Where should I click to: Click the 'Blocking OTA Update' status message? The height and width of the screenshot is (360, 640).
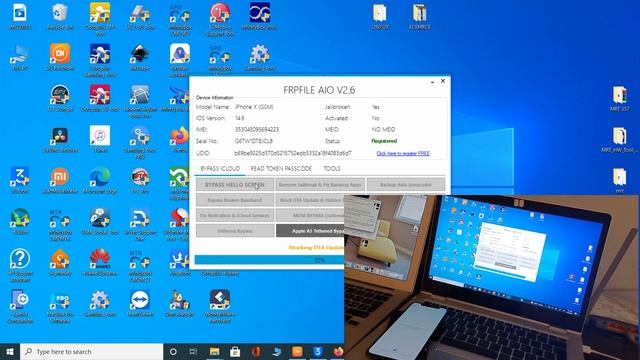coord(316,248)
